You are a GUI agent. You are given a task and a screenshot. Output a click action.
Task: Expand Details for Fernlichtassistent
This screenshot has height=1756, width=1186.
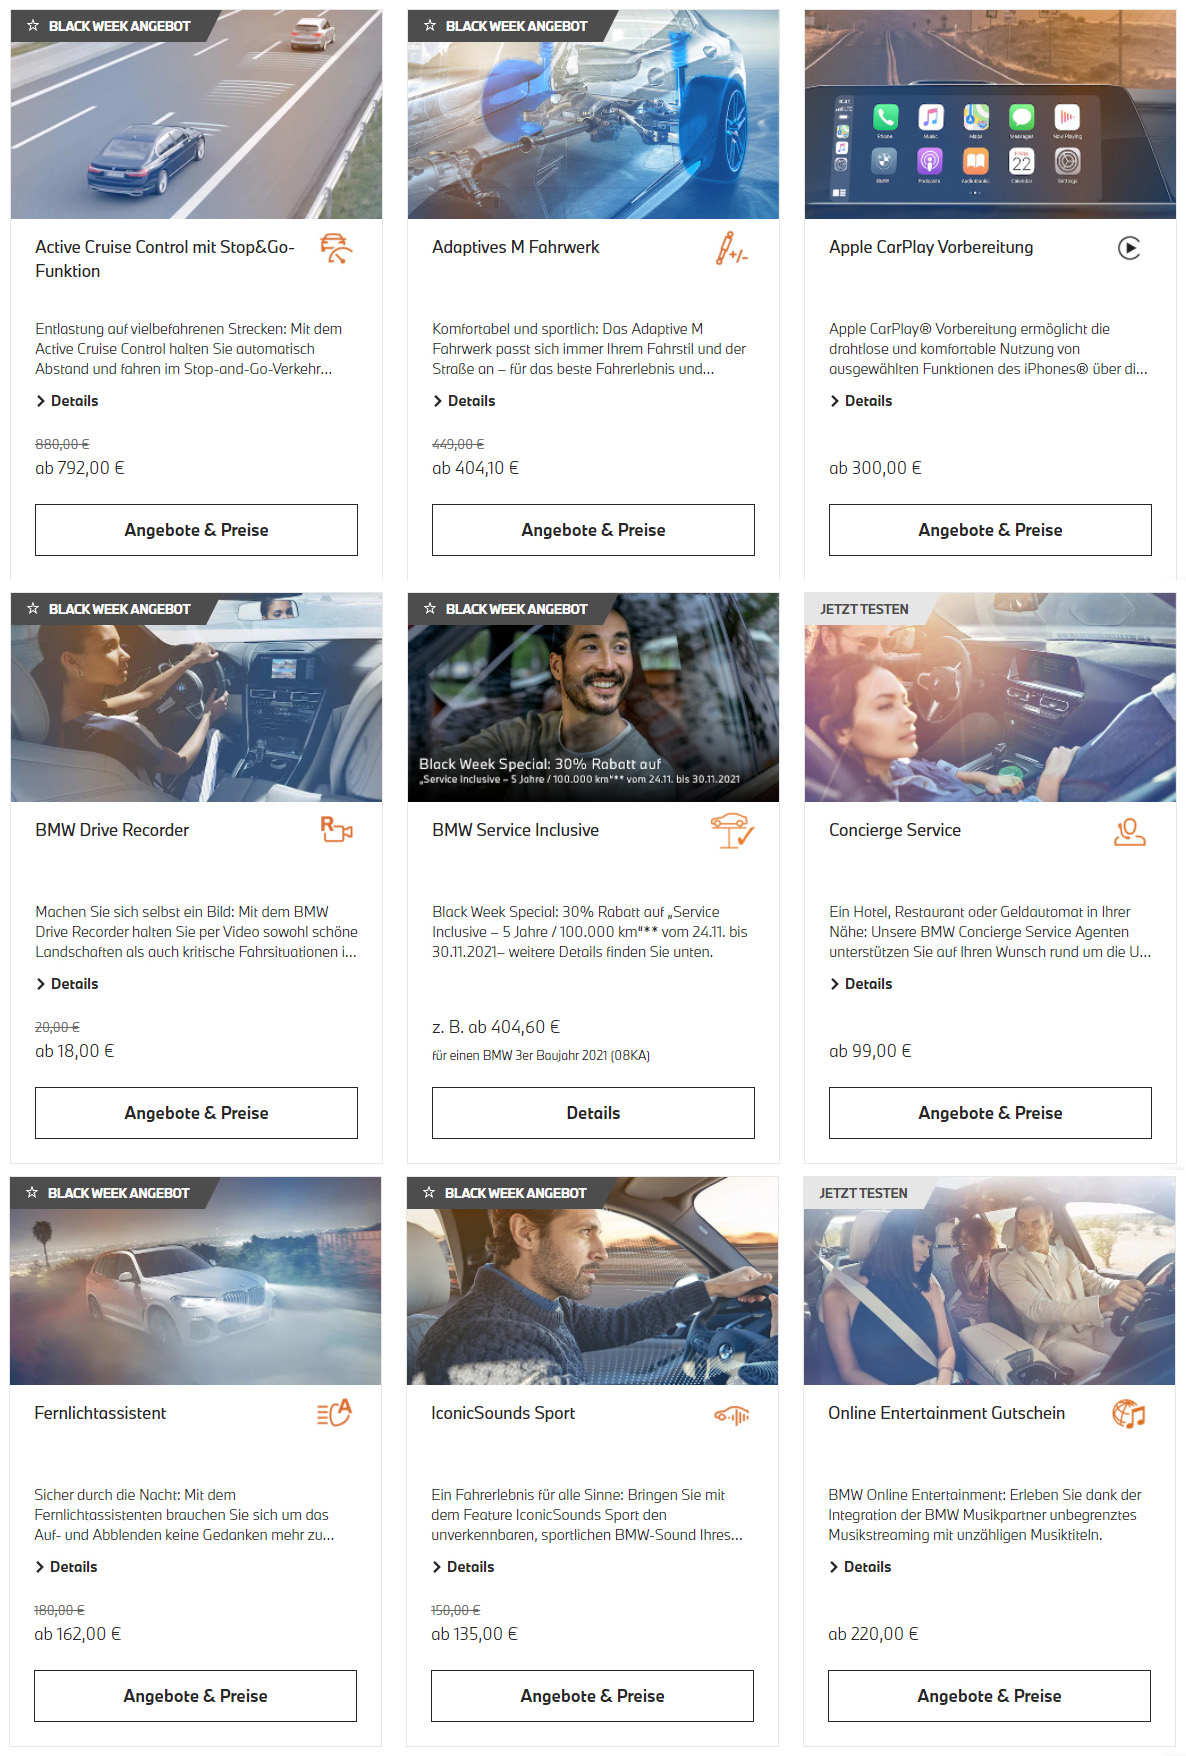click(66, 1567)
